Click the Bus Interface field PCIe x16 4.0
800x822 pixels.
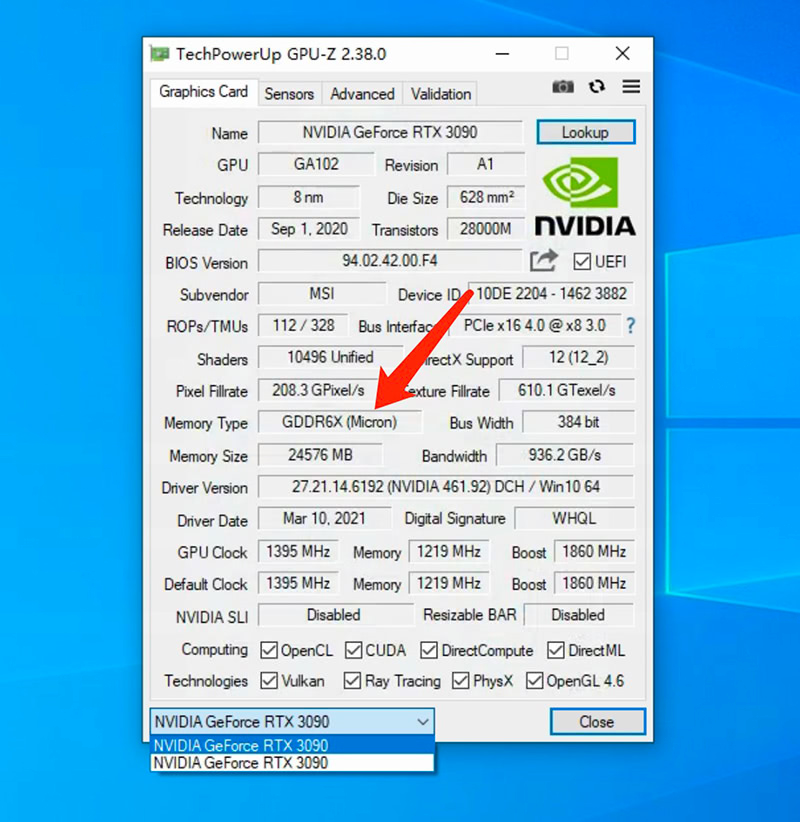click(535, 326)
